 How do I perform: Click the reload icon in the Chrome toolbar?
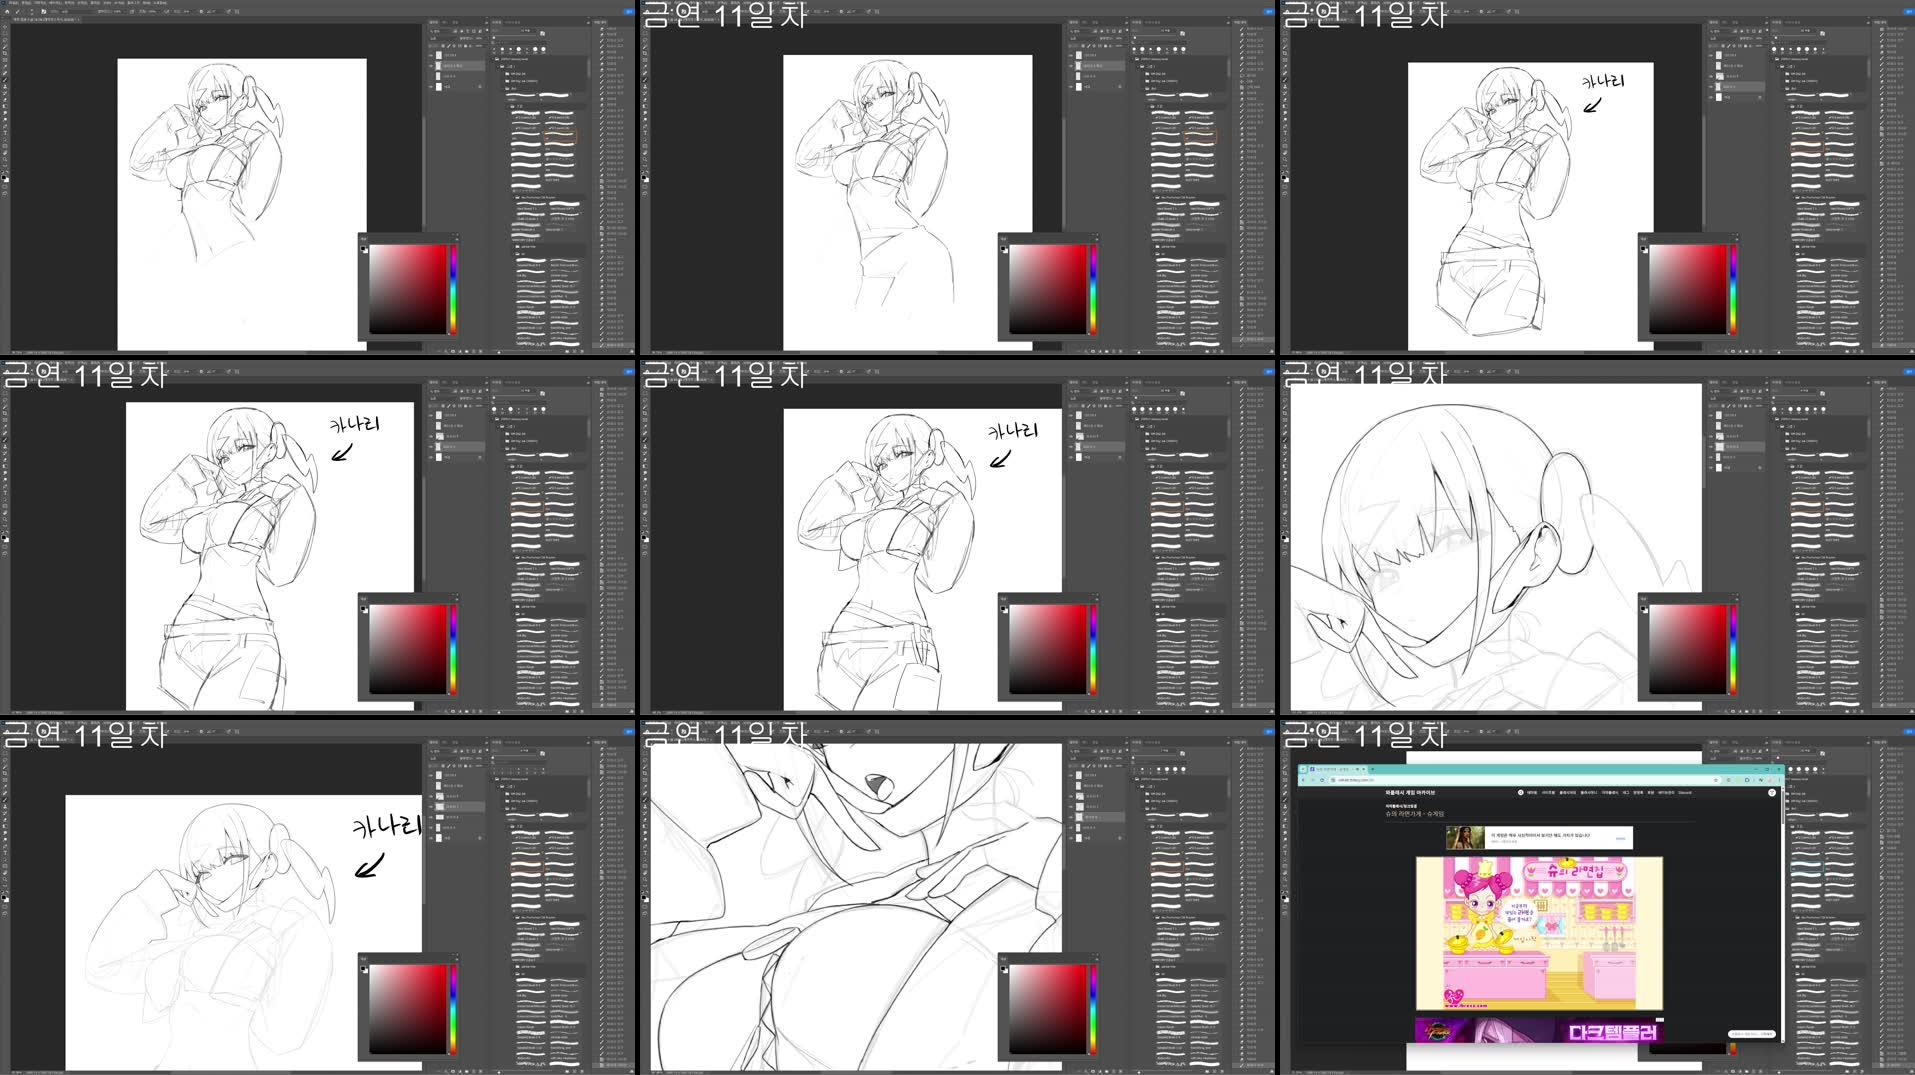(1323, 779)
